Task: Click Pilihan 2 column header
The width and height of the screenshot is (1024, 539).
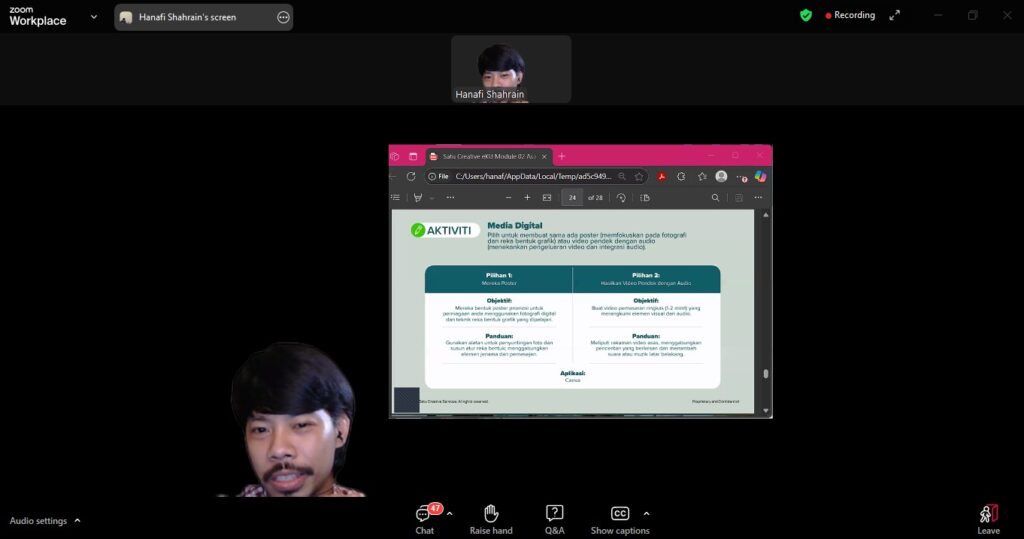Action: [647, 279]
